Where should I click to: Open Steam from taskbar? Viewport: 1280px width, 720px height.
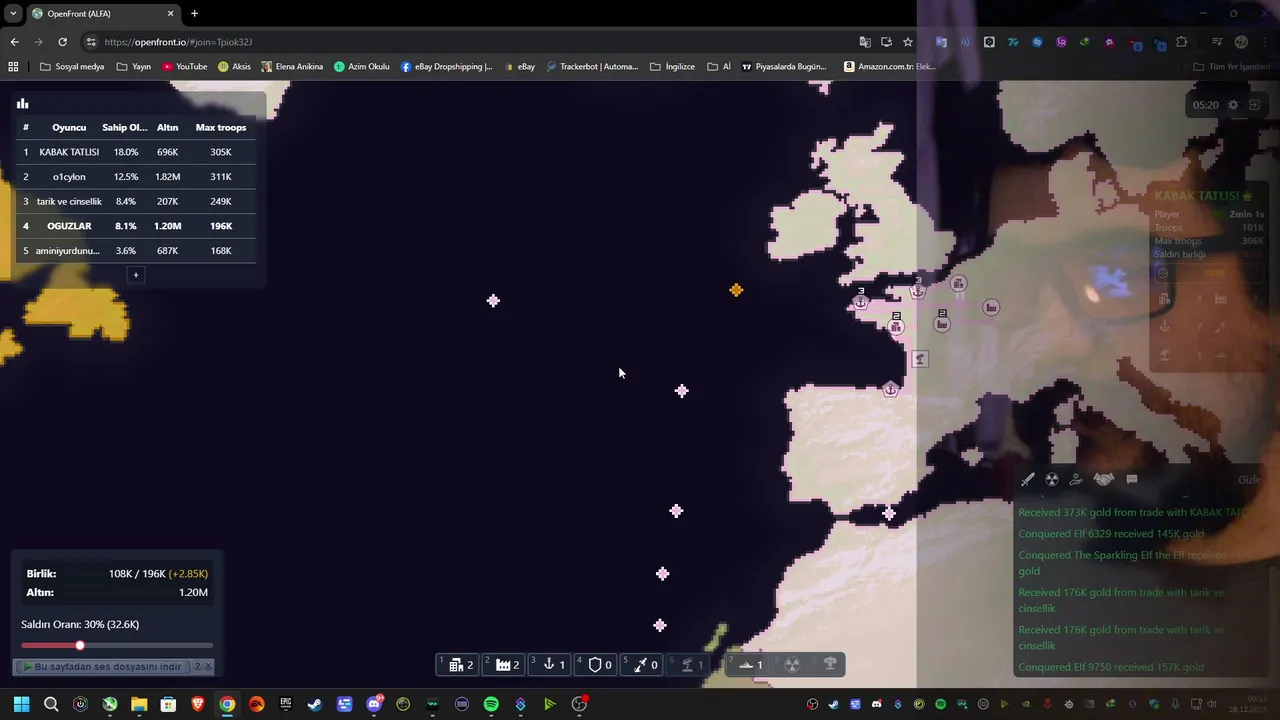click(x=315, y=704)
